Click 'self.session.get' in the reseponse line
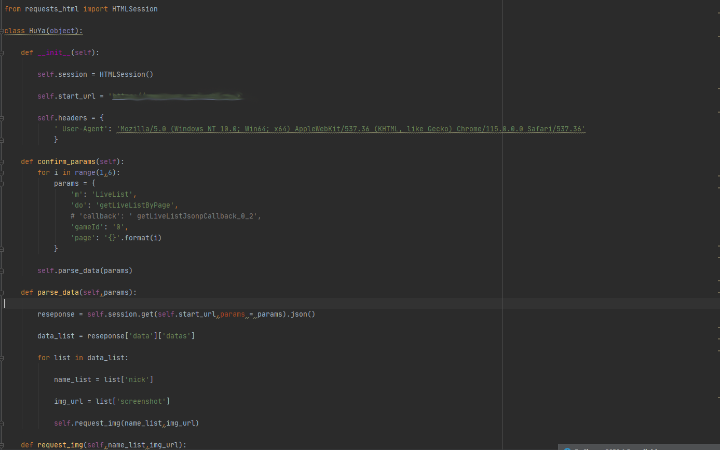Image resolution: width=720 pixels, height=450 pixels. point(120,315)
